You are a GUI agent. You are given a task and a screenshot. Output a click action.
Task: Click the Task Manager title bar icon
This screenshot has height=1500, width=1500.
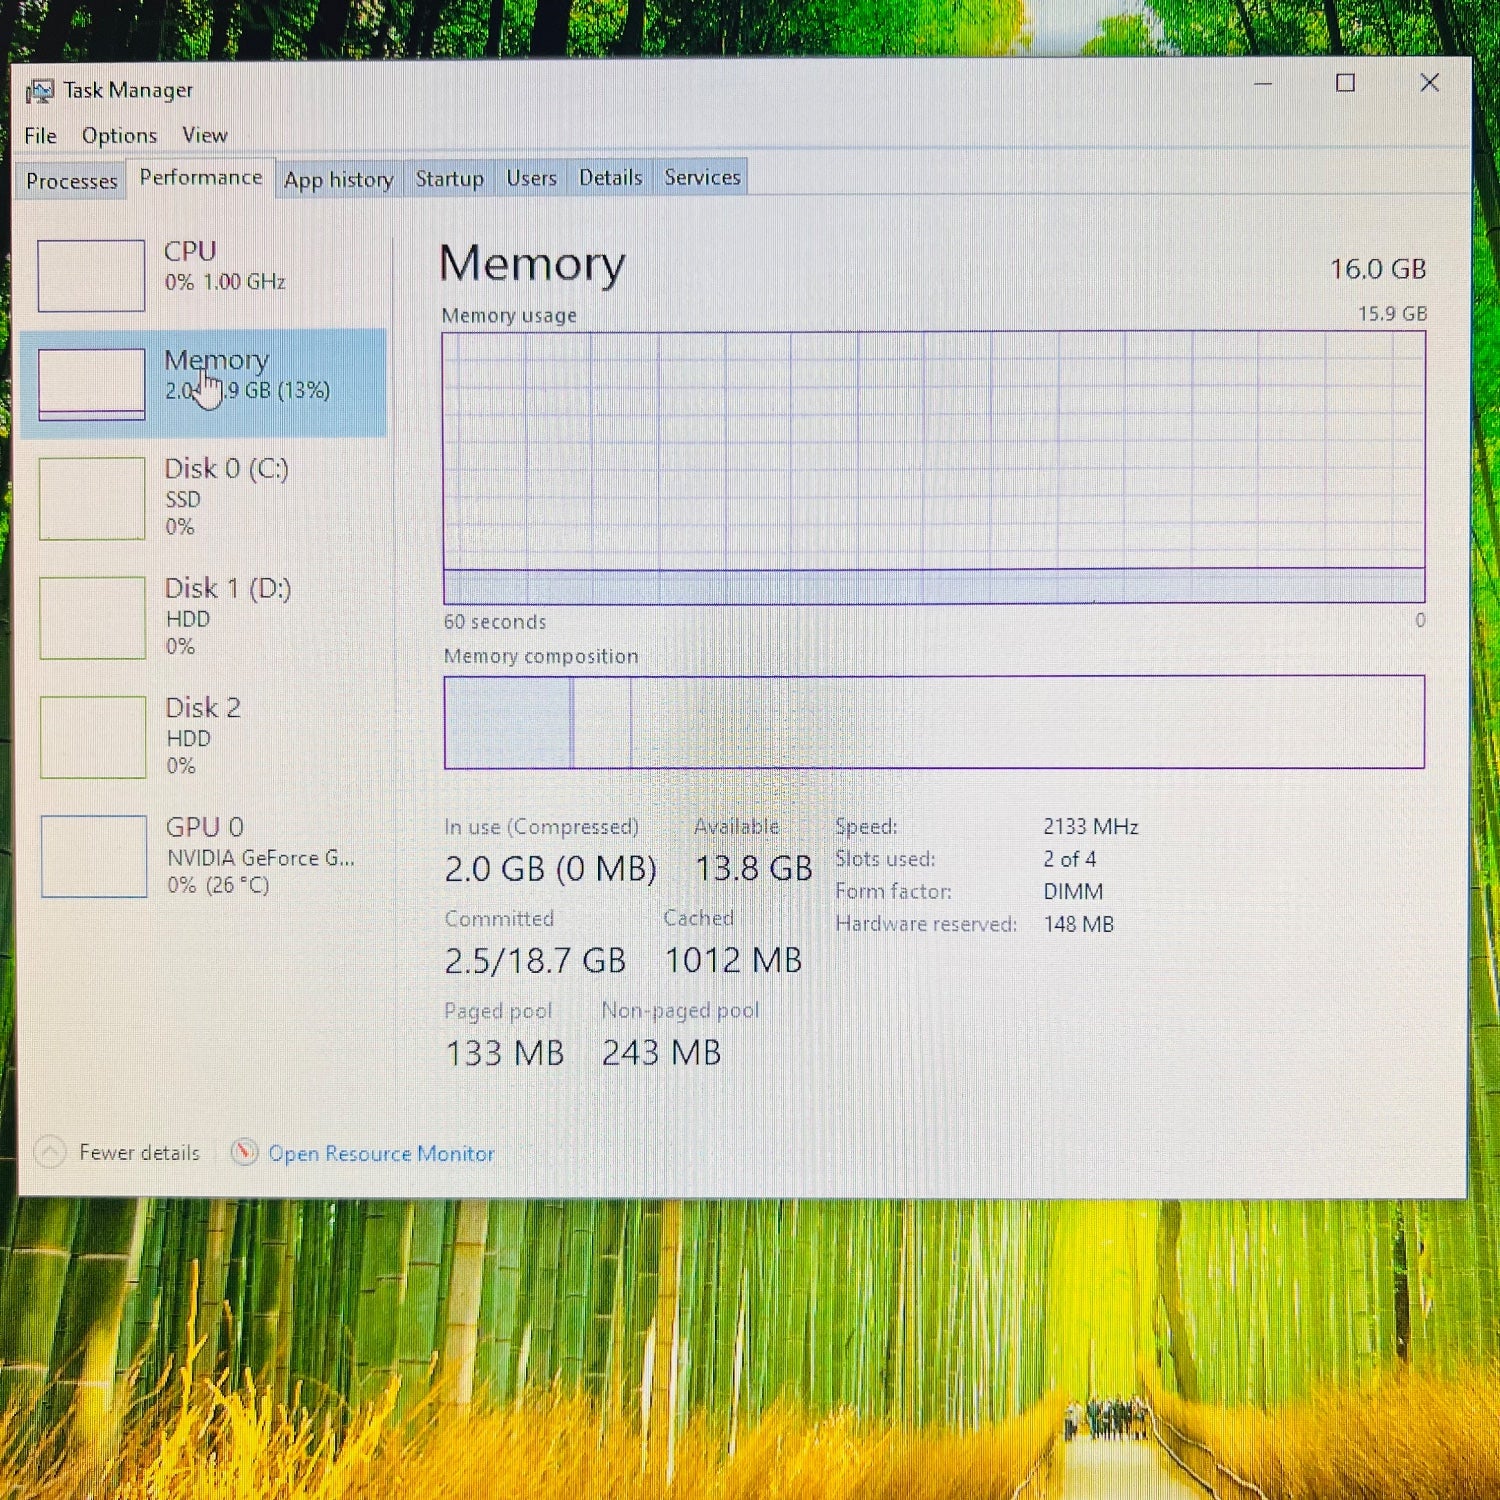click(39, 91)
